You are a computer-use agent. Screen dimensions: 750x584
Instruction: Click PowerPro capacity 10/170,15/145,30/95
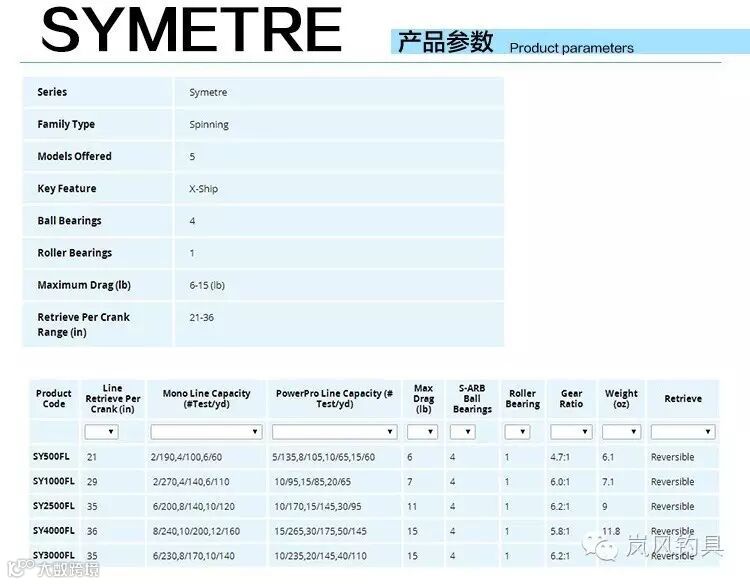318,507
